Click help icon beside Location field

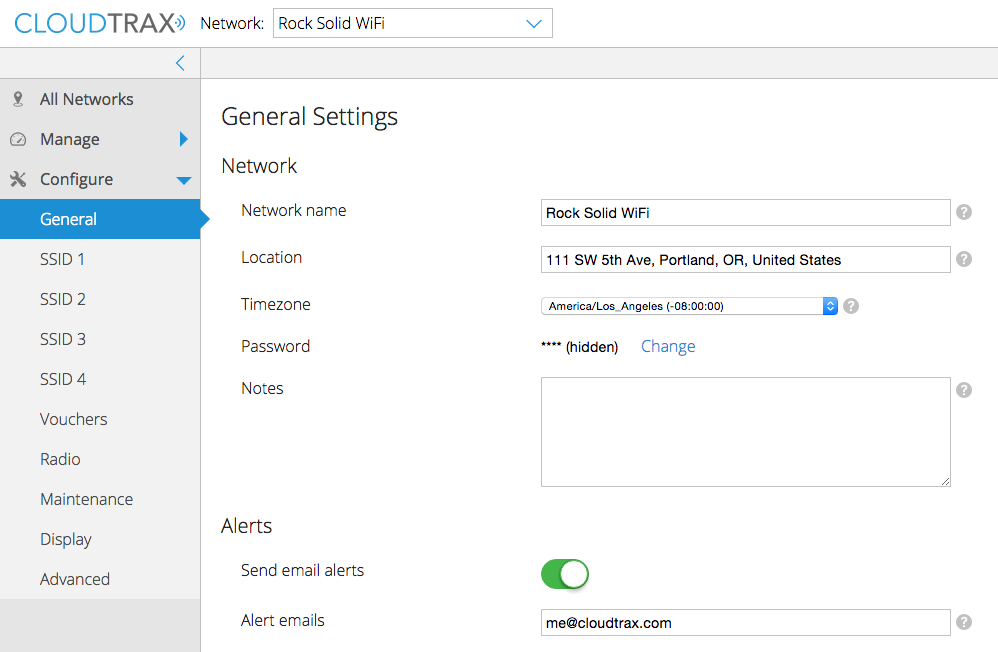[x=964, y=259]
